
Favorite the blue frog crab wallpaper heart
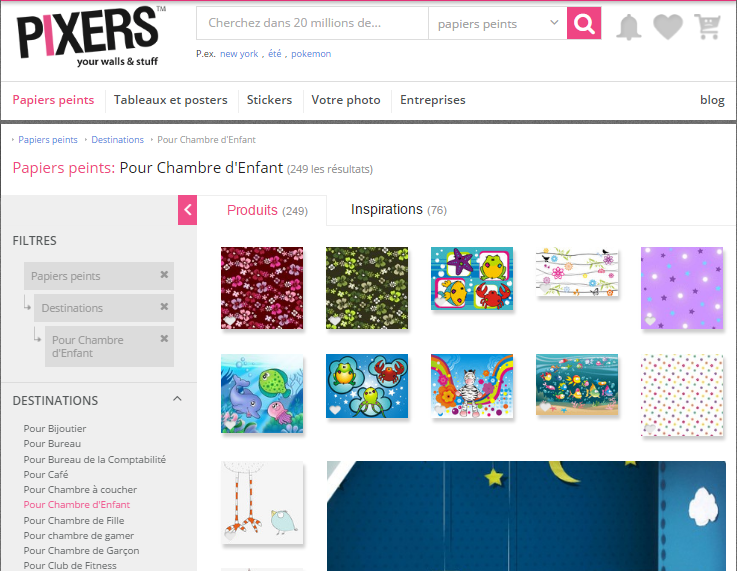334,410
